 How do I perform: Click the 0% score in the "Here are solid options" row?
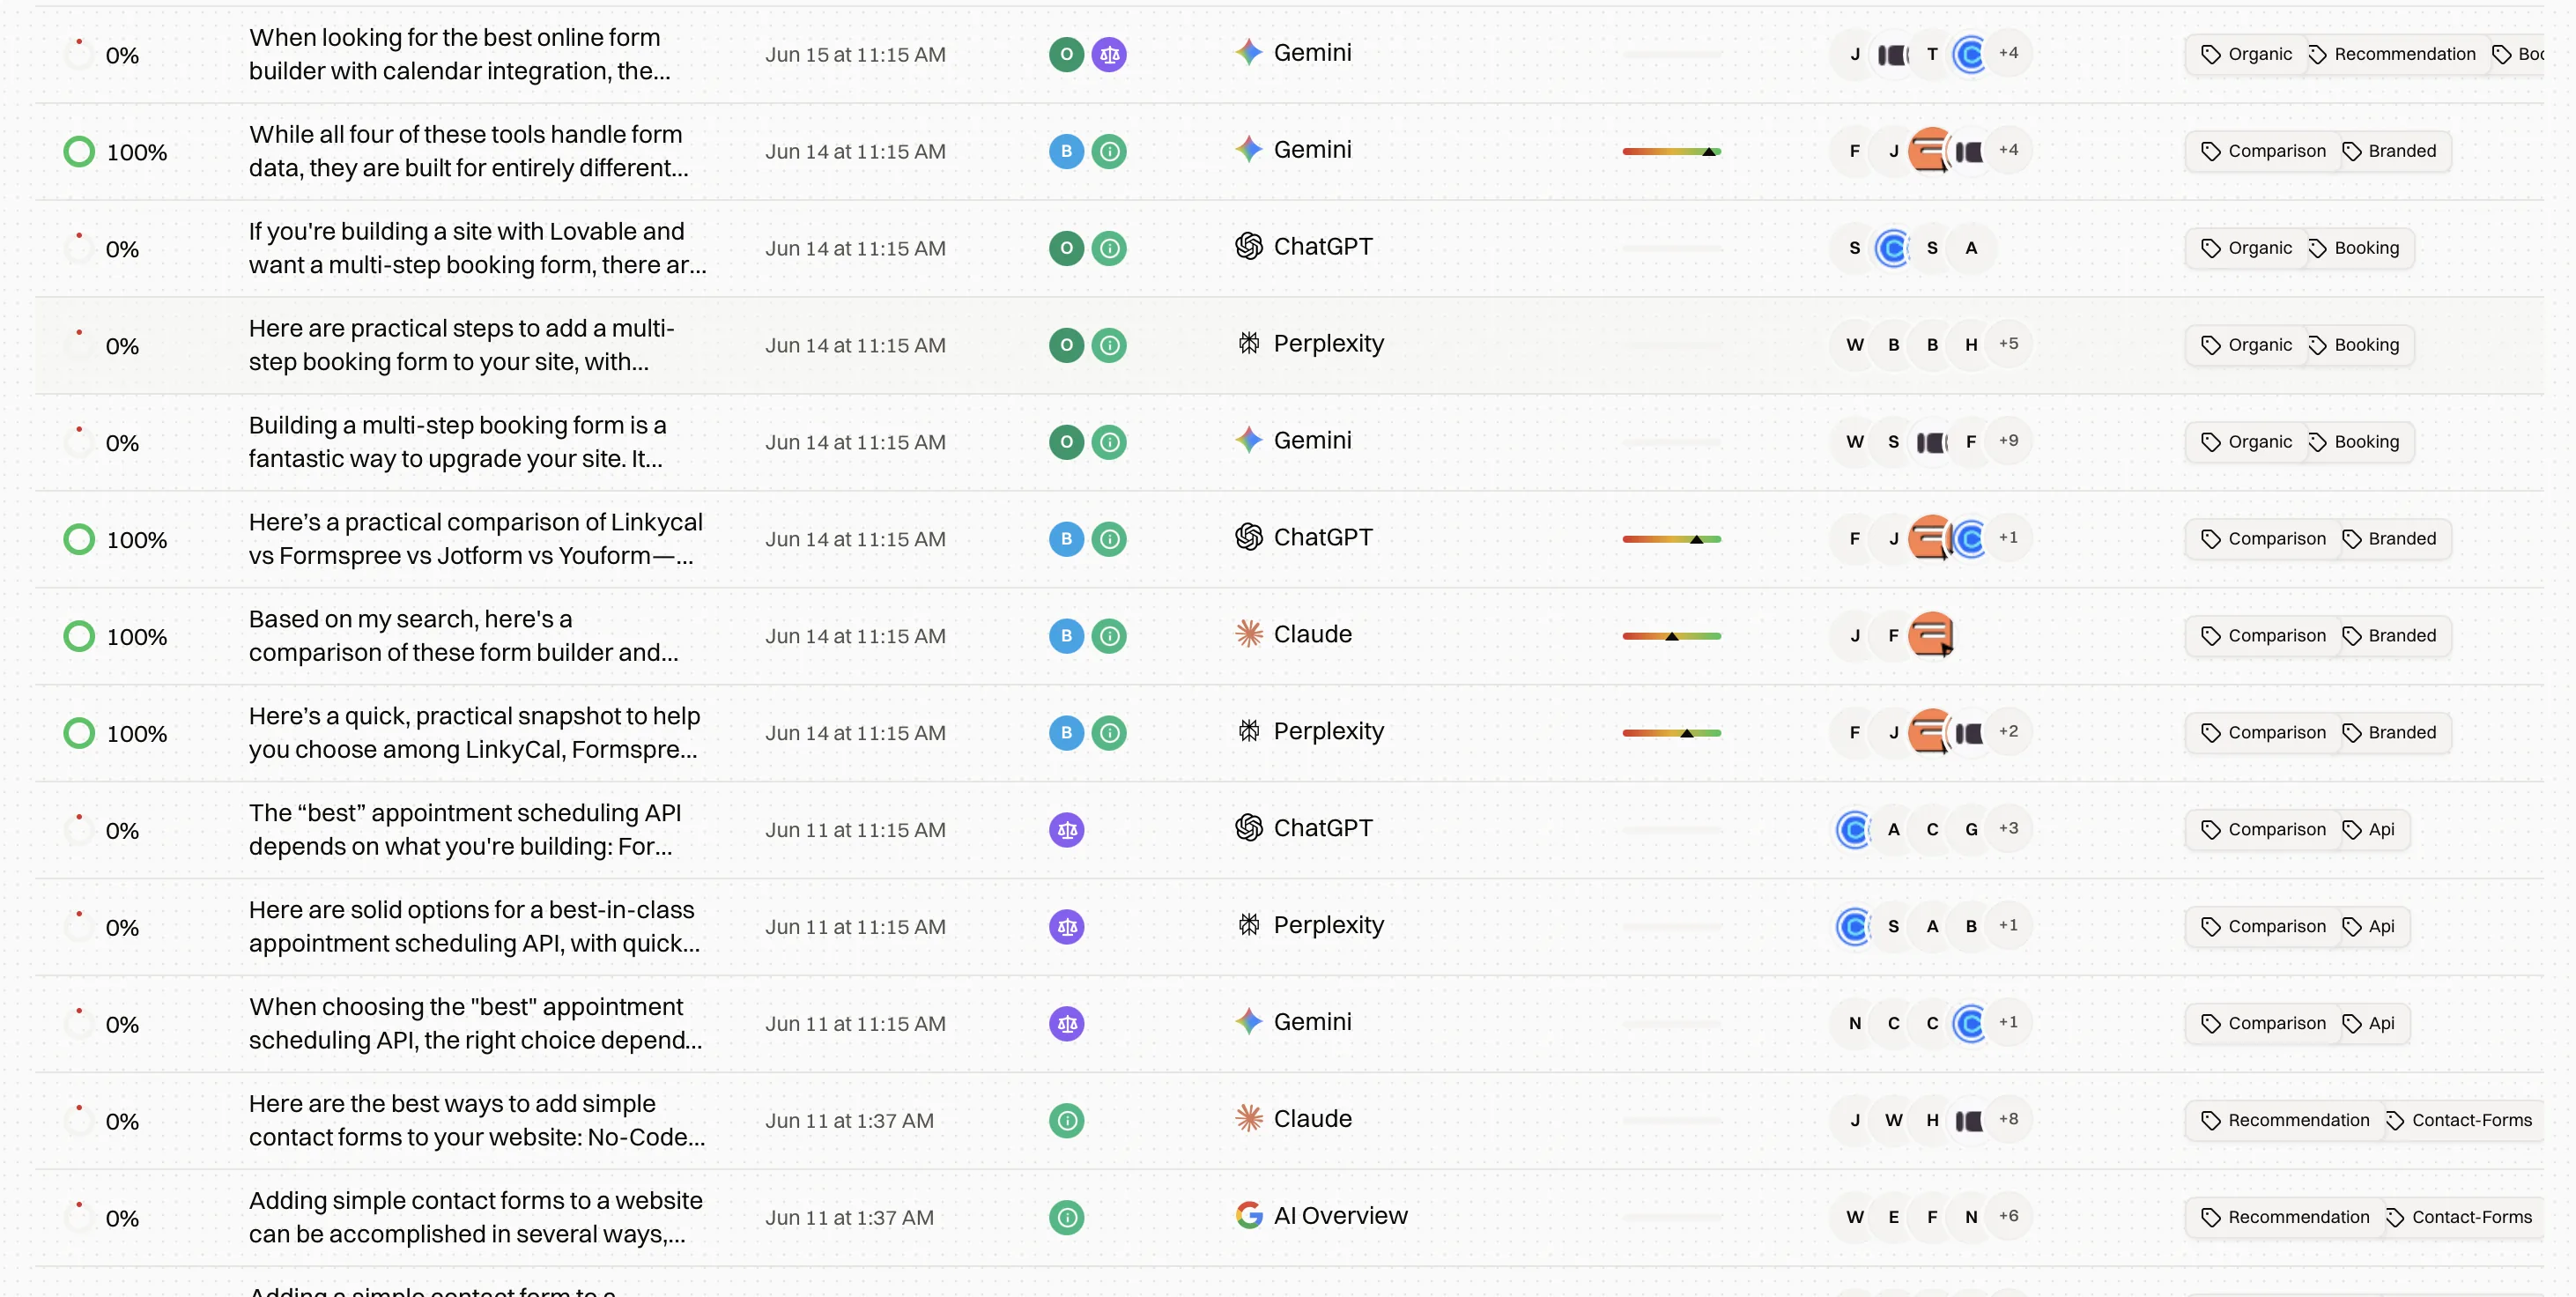122,928
